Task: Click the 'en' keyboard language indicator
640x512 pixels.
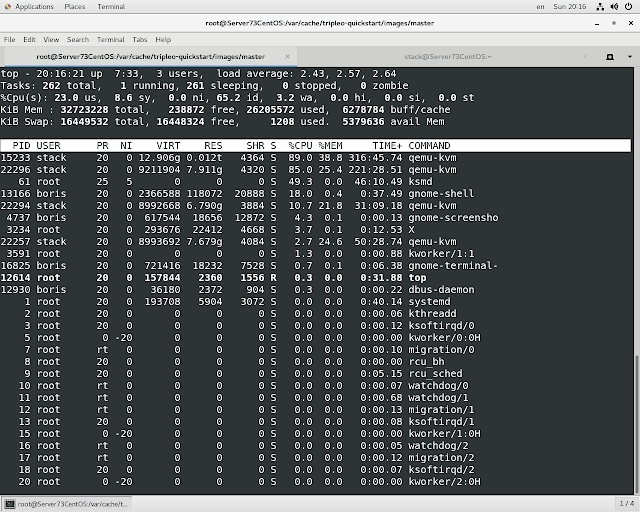Action: pos(540,7)
